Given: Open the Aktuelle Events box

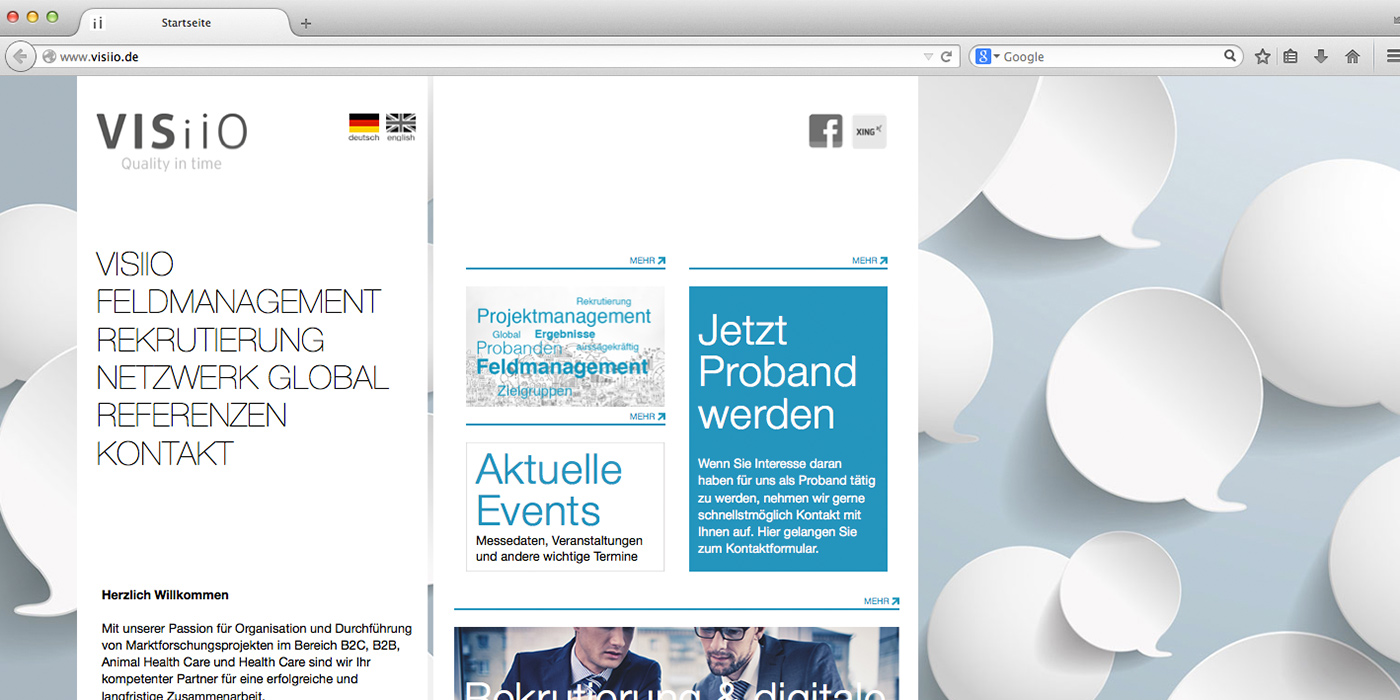Looking at the screenshot, I should click(565, 507).
